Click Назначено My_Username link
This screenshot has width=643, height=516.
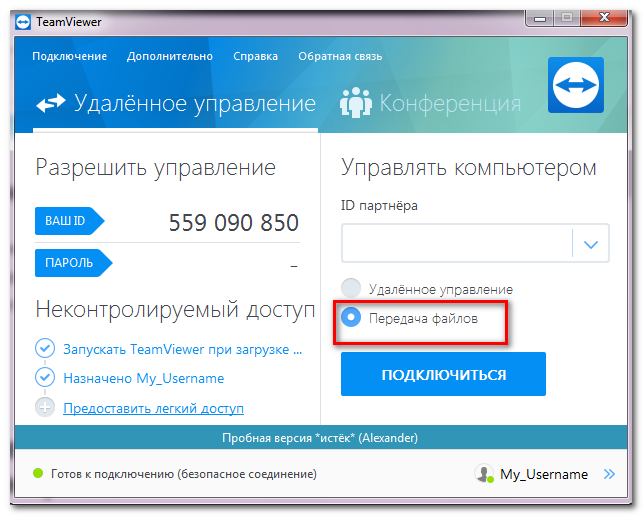tap(144, 378)
